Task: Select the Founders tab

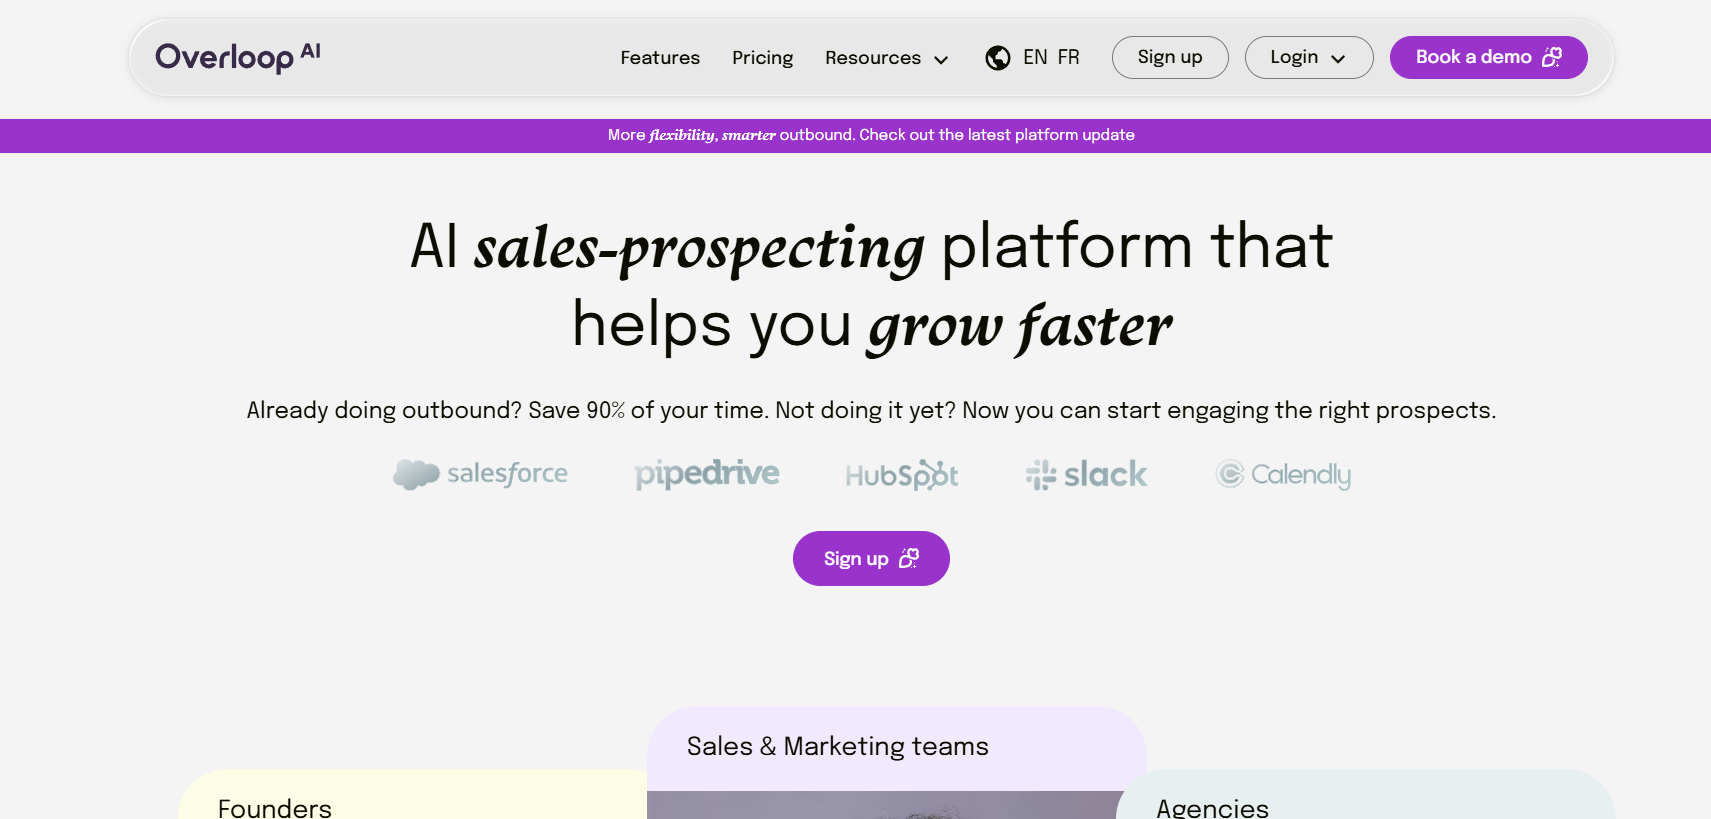Action: tap(275, 806)
